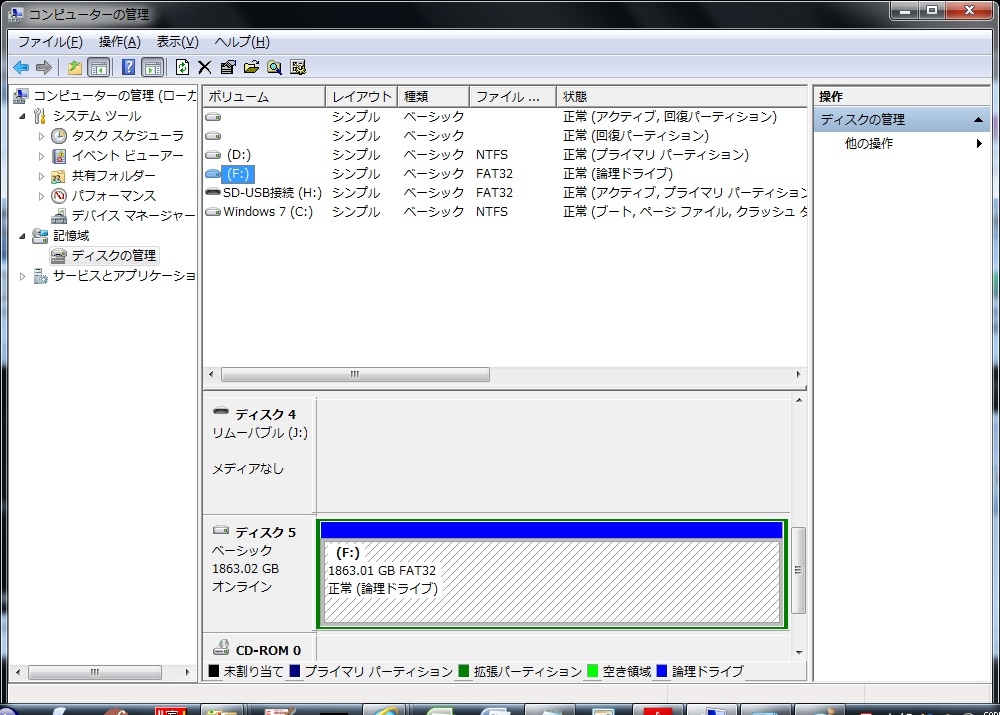Click the open folder toolbar icon
The height and width of the screenshot is (715, 1000).
251,67
